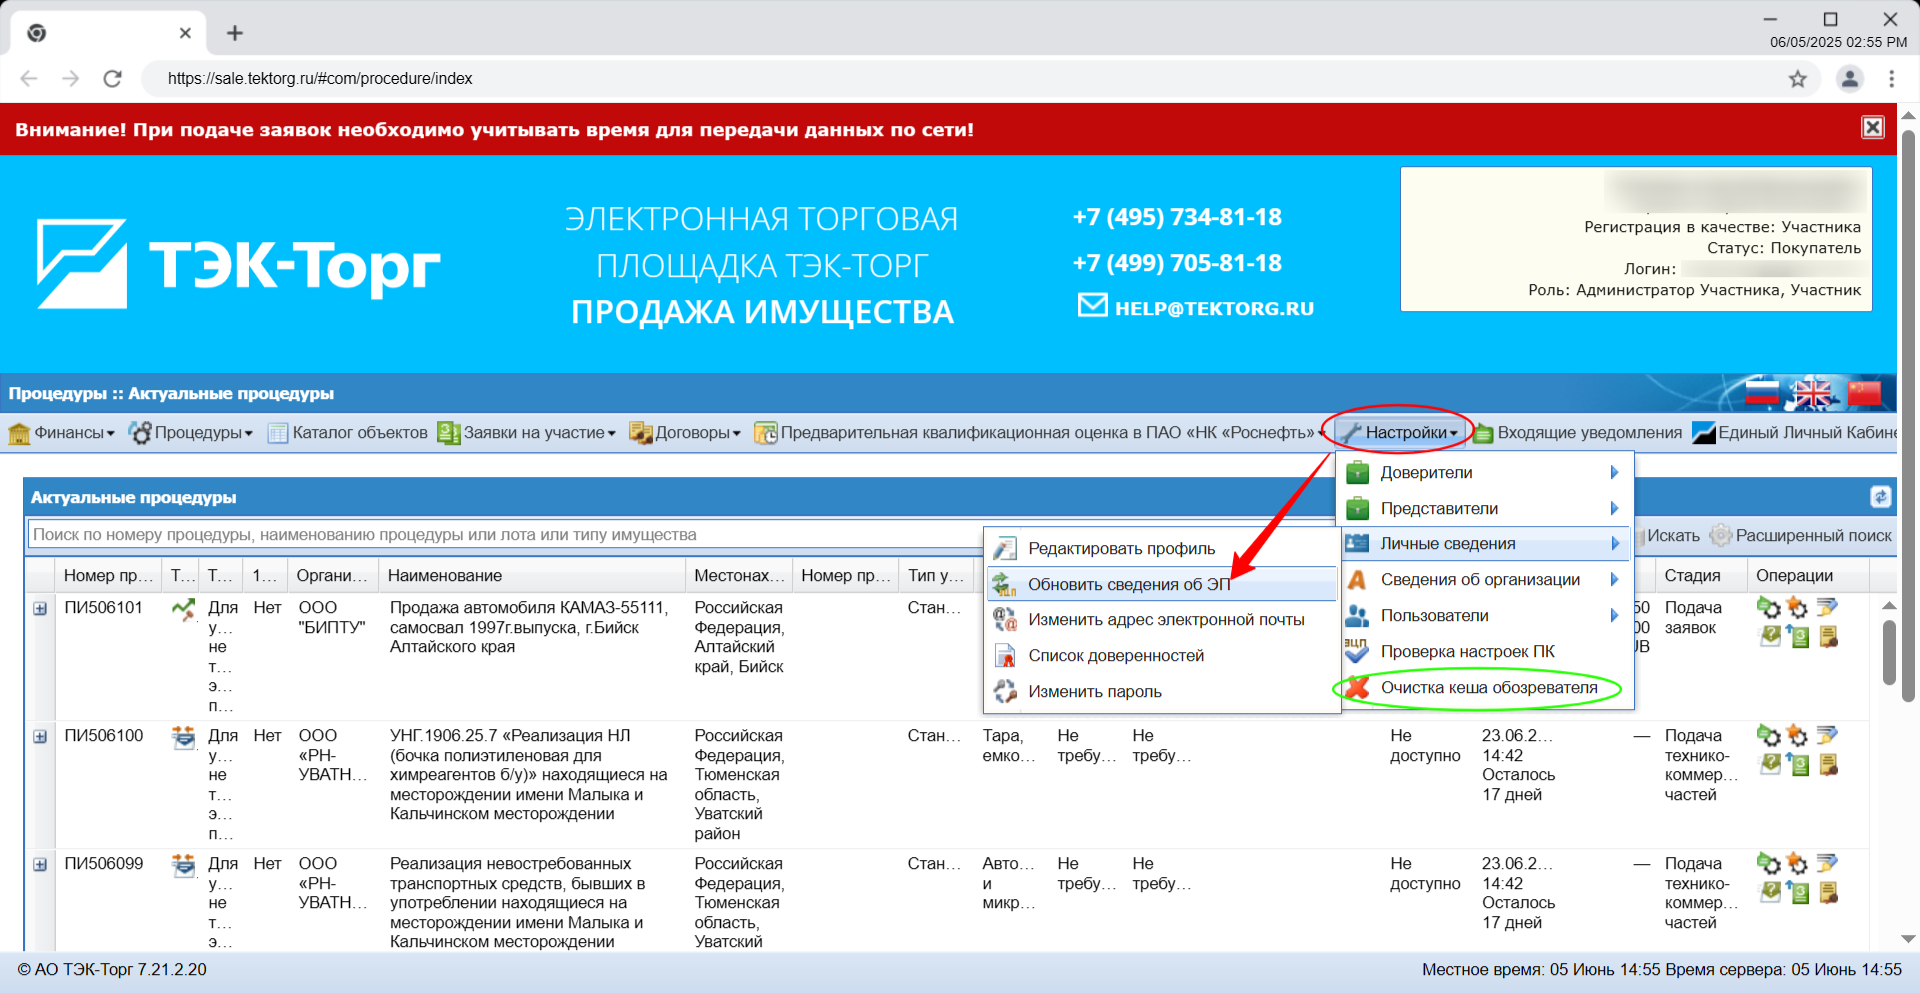Click the Расширенный поиск gear icon
Image resolution: width=1920 pixels, height=993 pixels.
(x=1720, y=535)
